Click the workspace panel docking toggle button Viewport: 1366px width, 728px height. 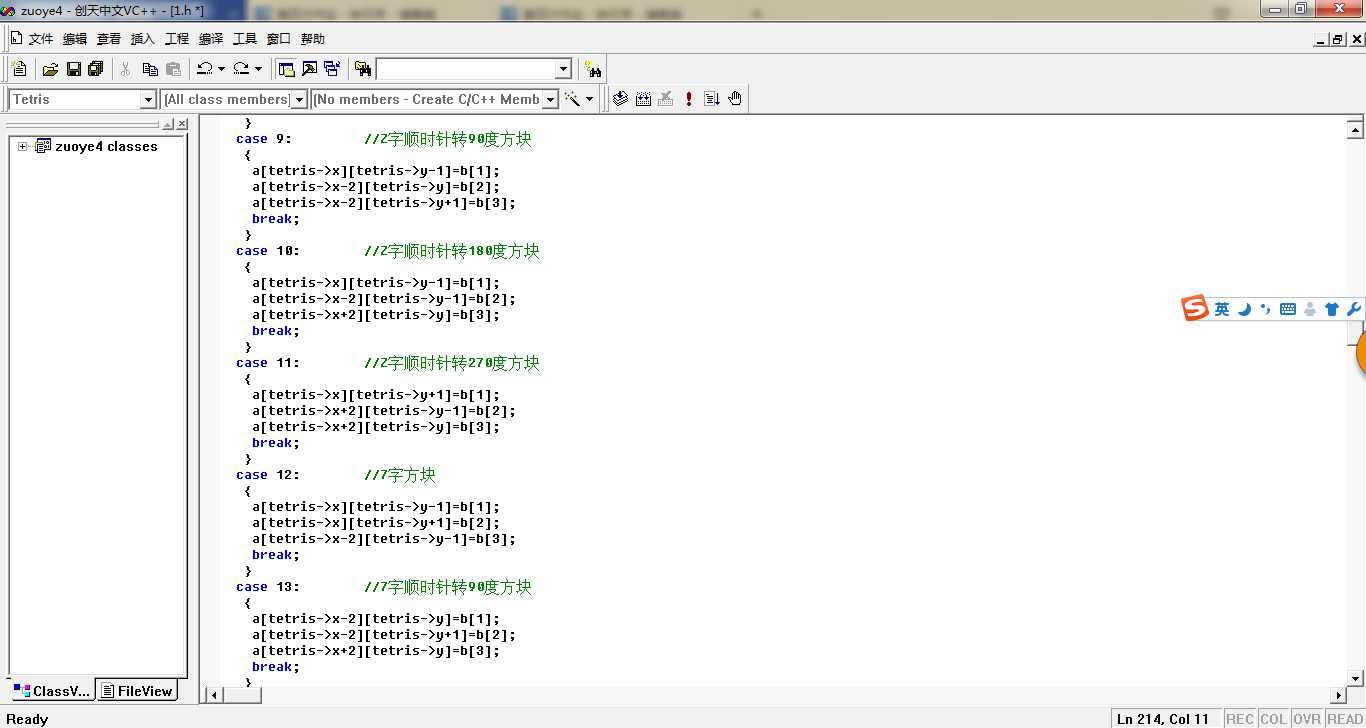[x=168, y=124]
